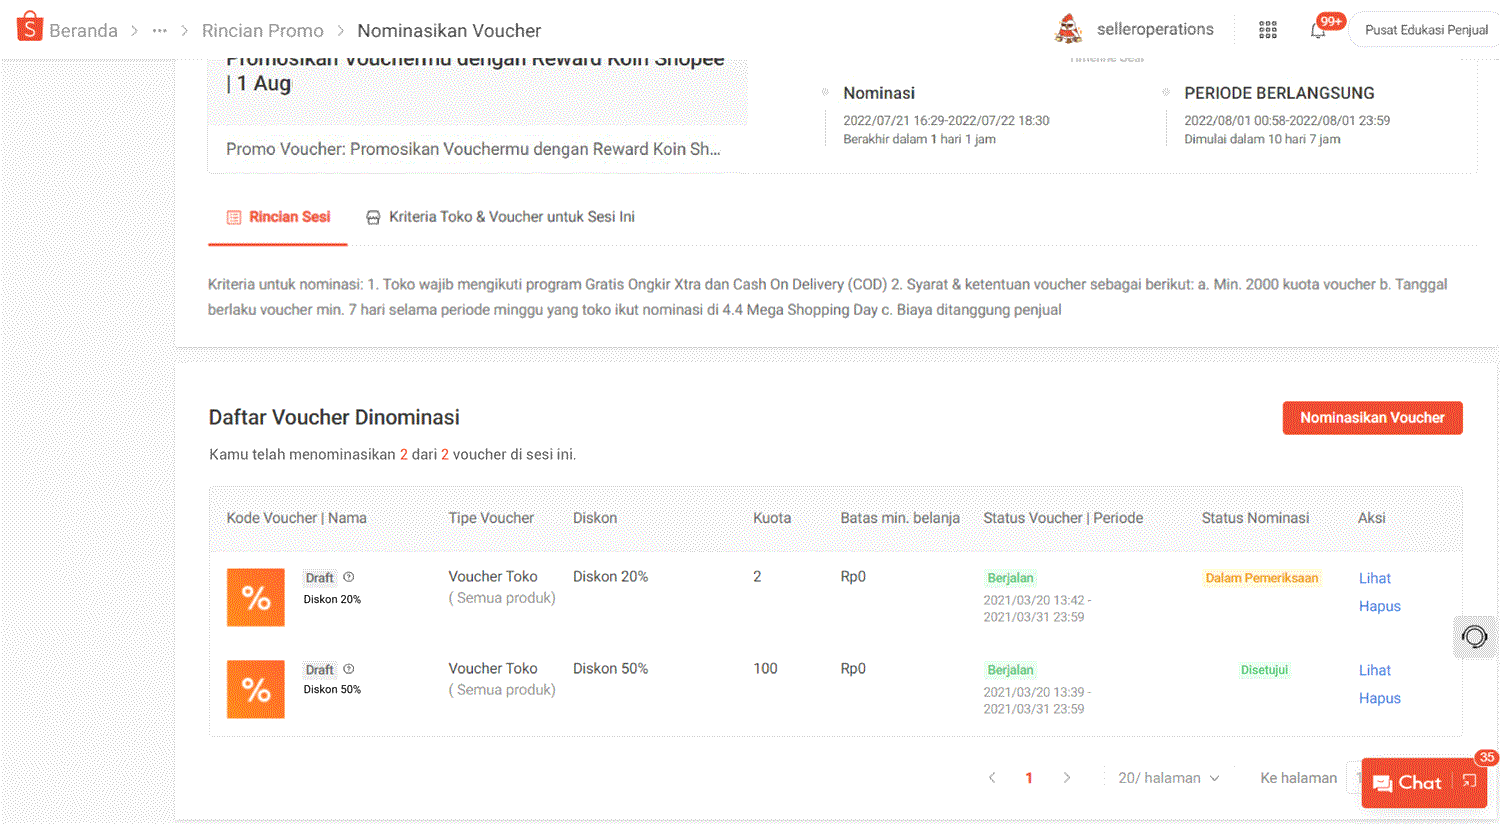Image resolution: width=1500 pixels, height=824 pixels.
Task: Go to the next page arrow
Action: (x=1067, y=778)
